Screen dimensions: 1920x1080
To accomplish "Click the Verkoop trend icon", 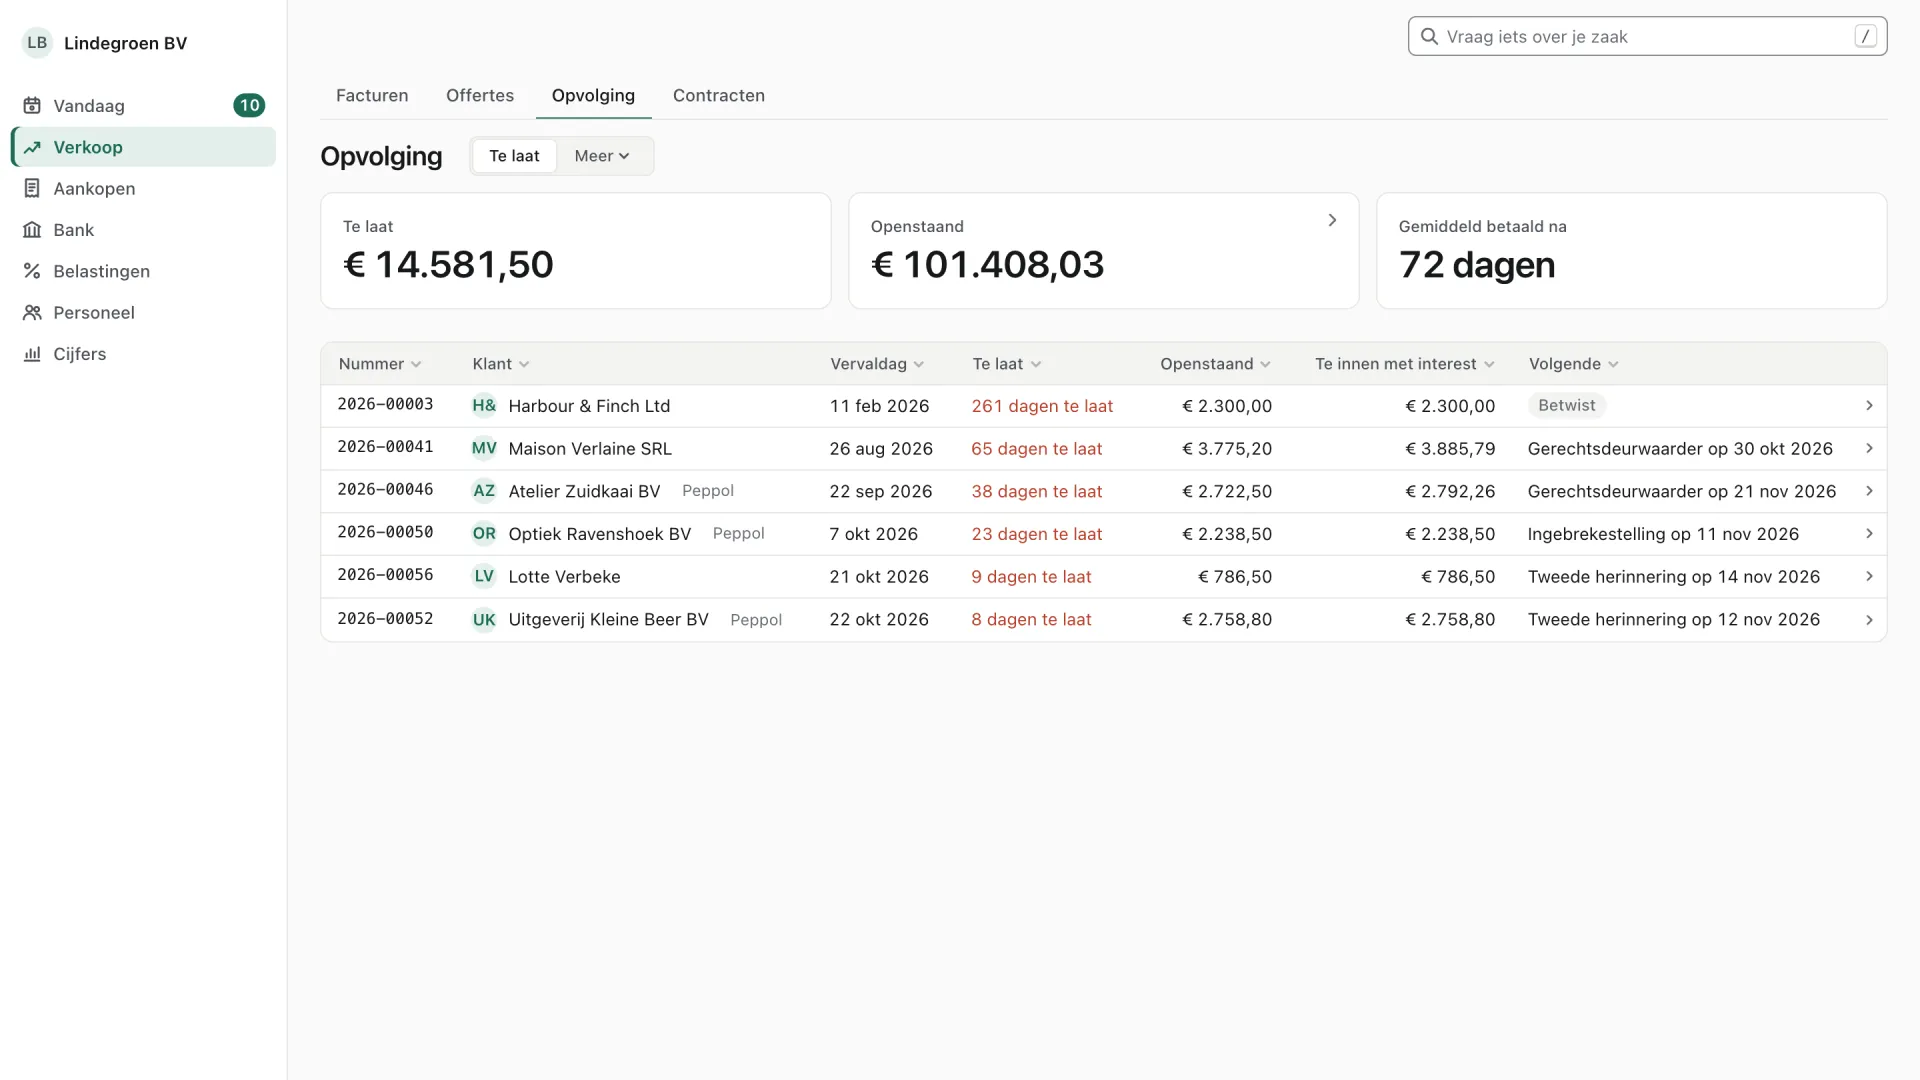I will 32,147.
